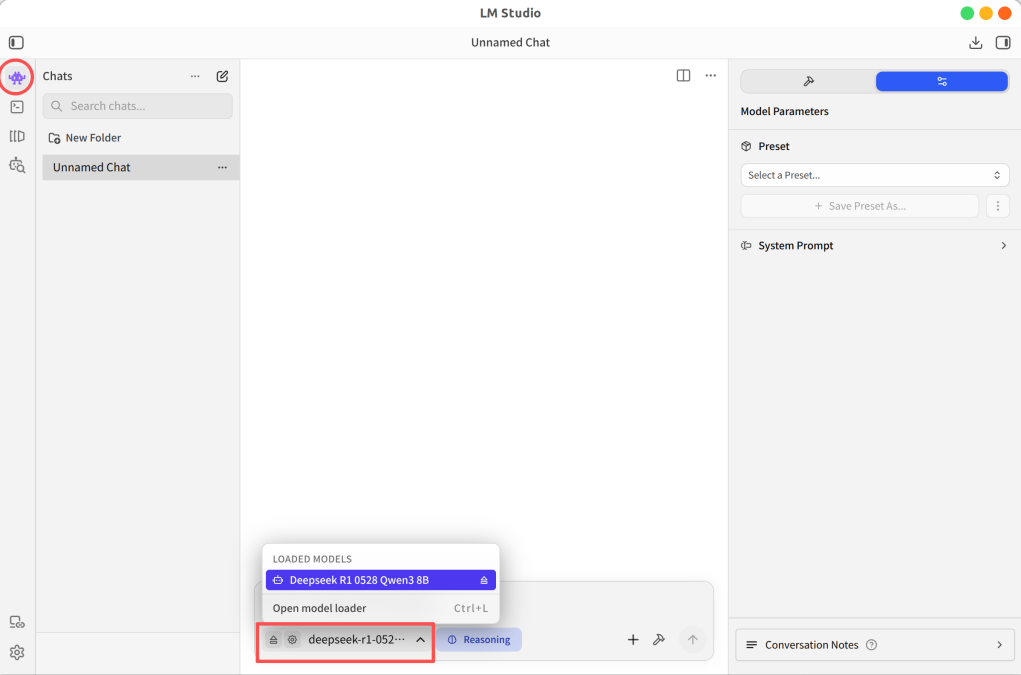Open the Chat section in sidebar

coord(17,77)
